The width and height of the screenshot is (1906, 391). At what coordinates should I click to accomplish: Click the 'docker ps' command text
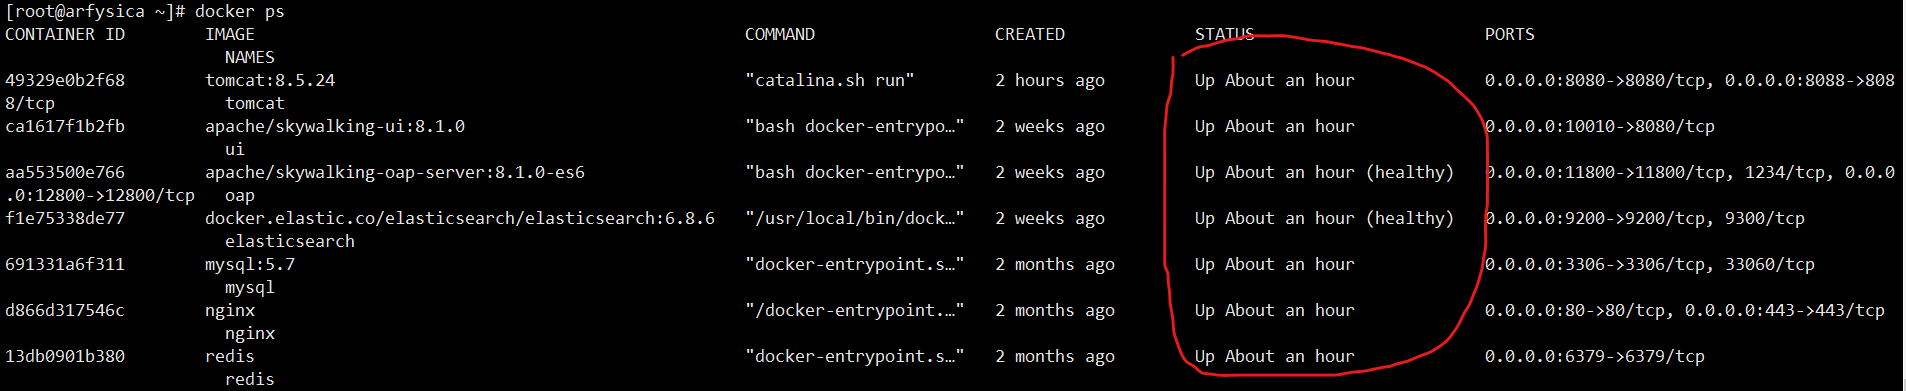click(x=240, y=12)
